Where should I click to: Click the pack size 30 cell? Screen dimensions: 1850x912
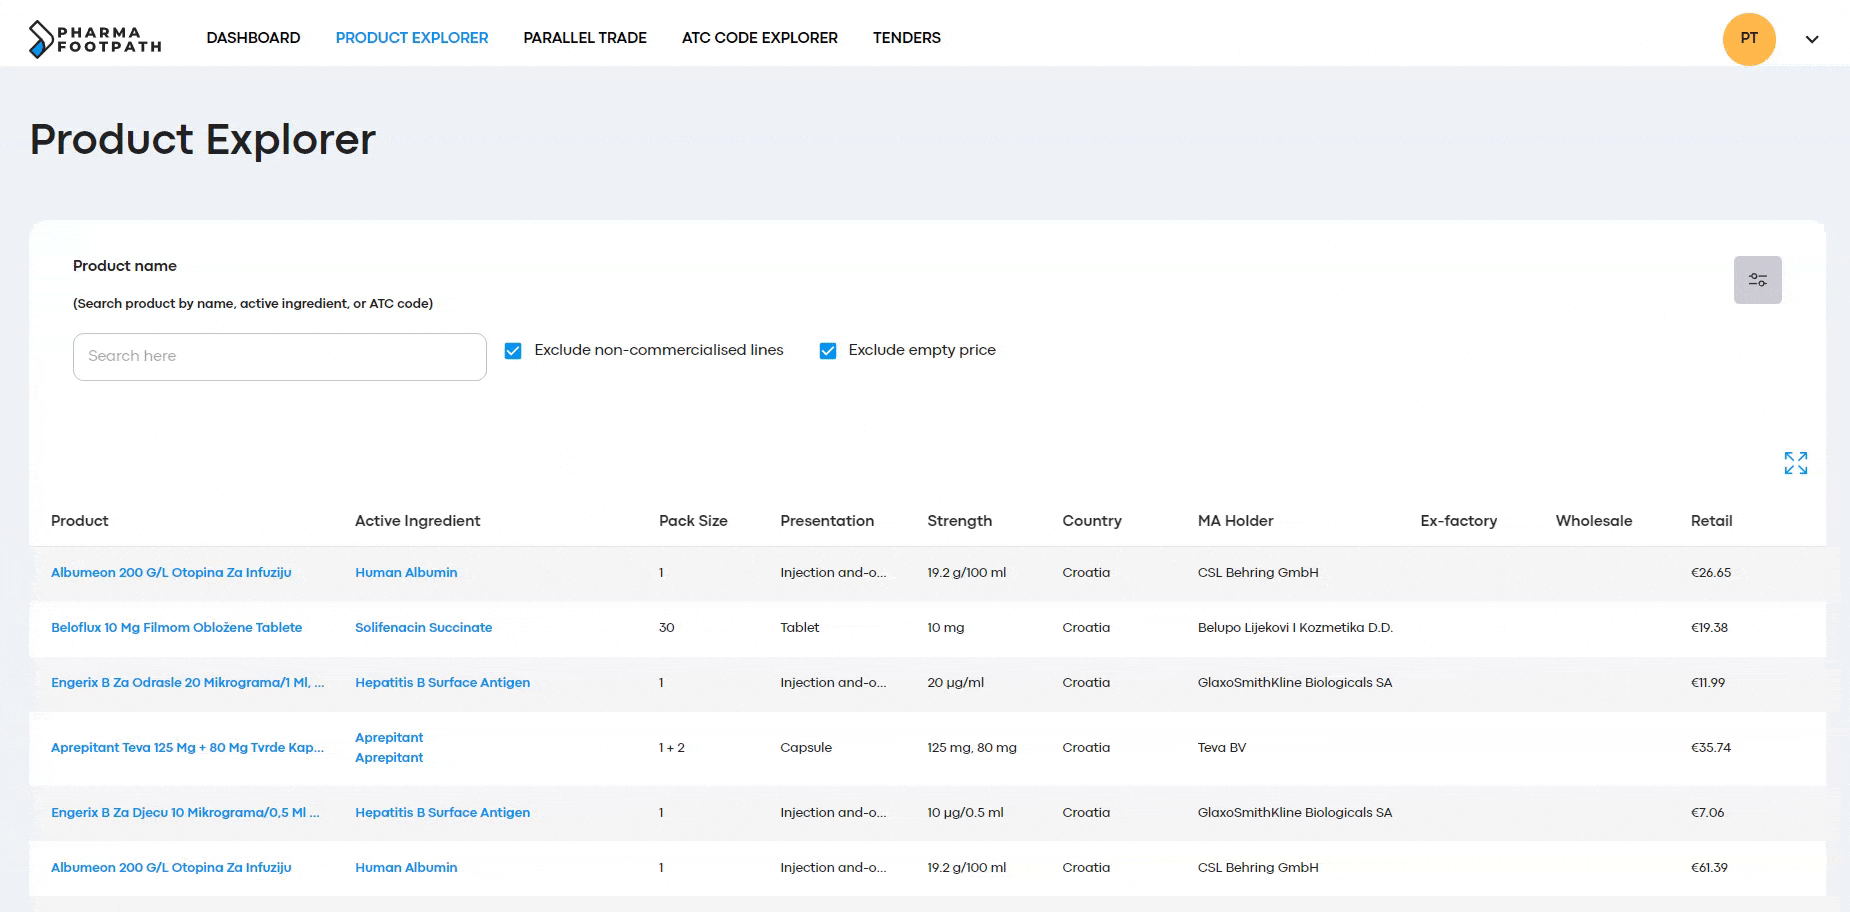667,628
